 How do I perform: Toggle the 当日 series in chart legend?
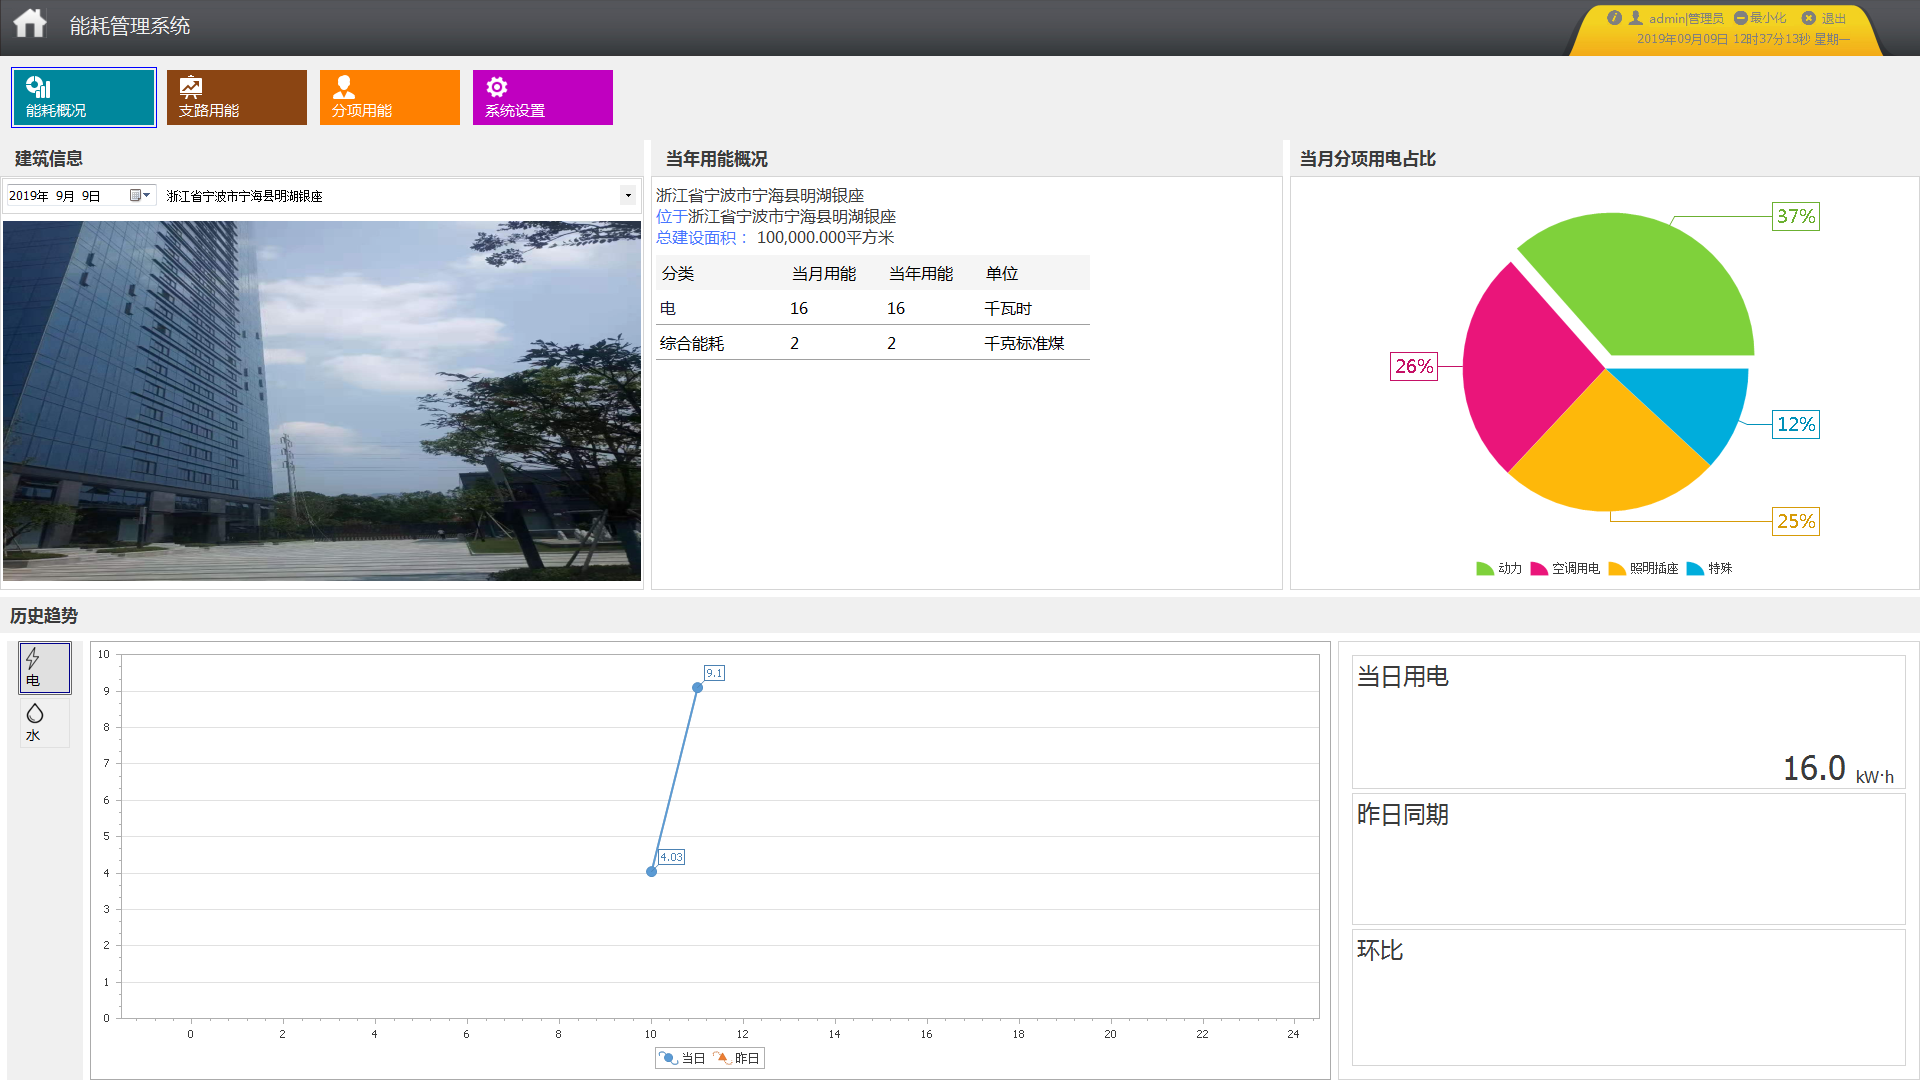[682, 1058]
